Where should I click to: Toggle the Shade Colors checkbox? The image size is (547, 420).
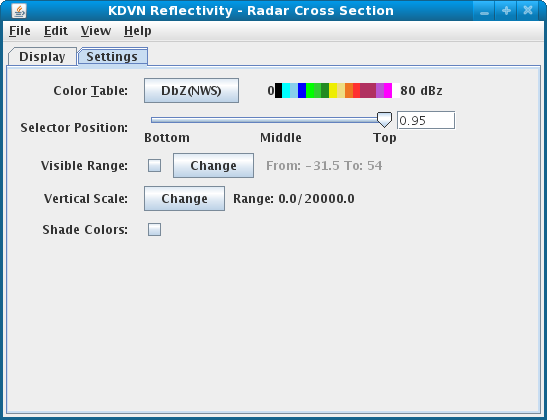tap(155, 230)
